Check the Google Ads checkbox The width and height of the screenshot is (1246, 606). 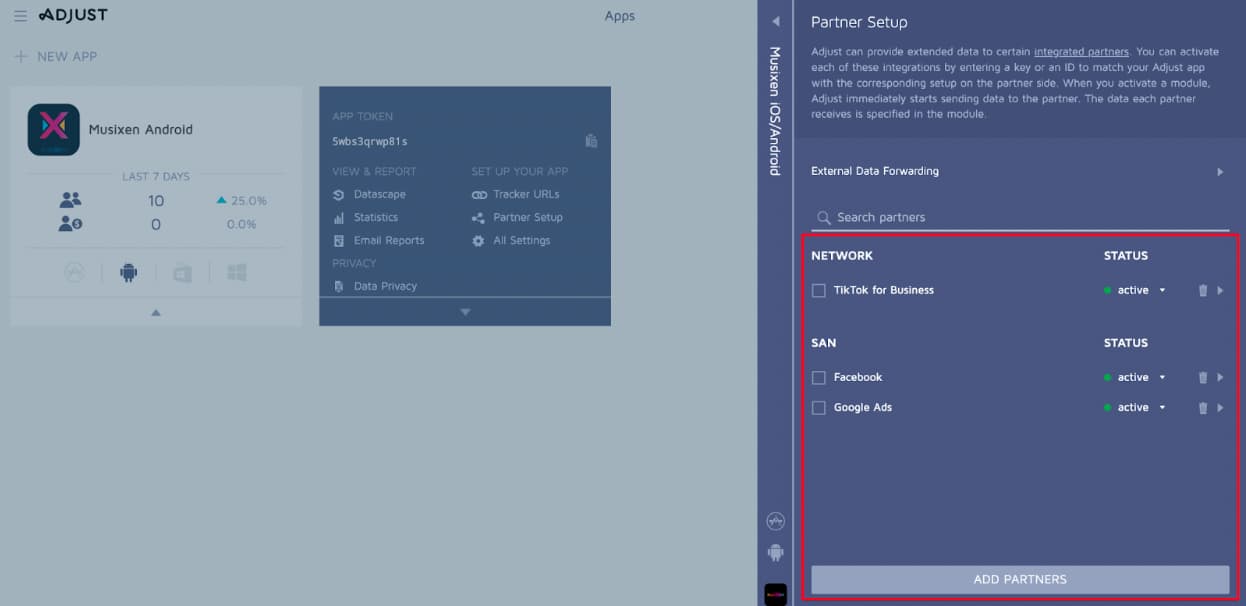(x=818, y=407)
